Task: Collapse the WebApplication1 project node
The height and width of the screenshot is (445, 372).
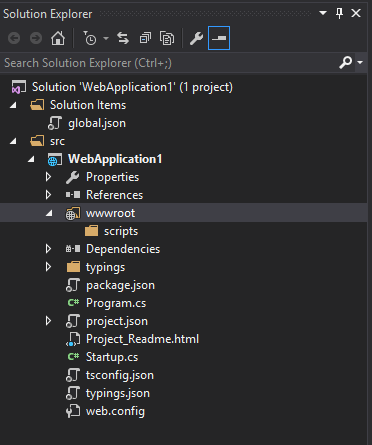Action: (31, 159)
